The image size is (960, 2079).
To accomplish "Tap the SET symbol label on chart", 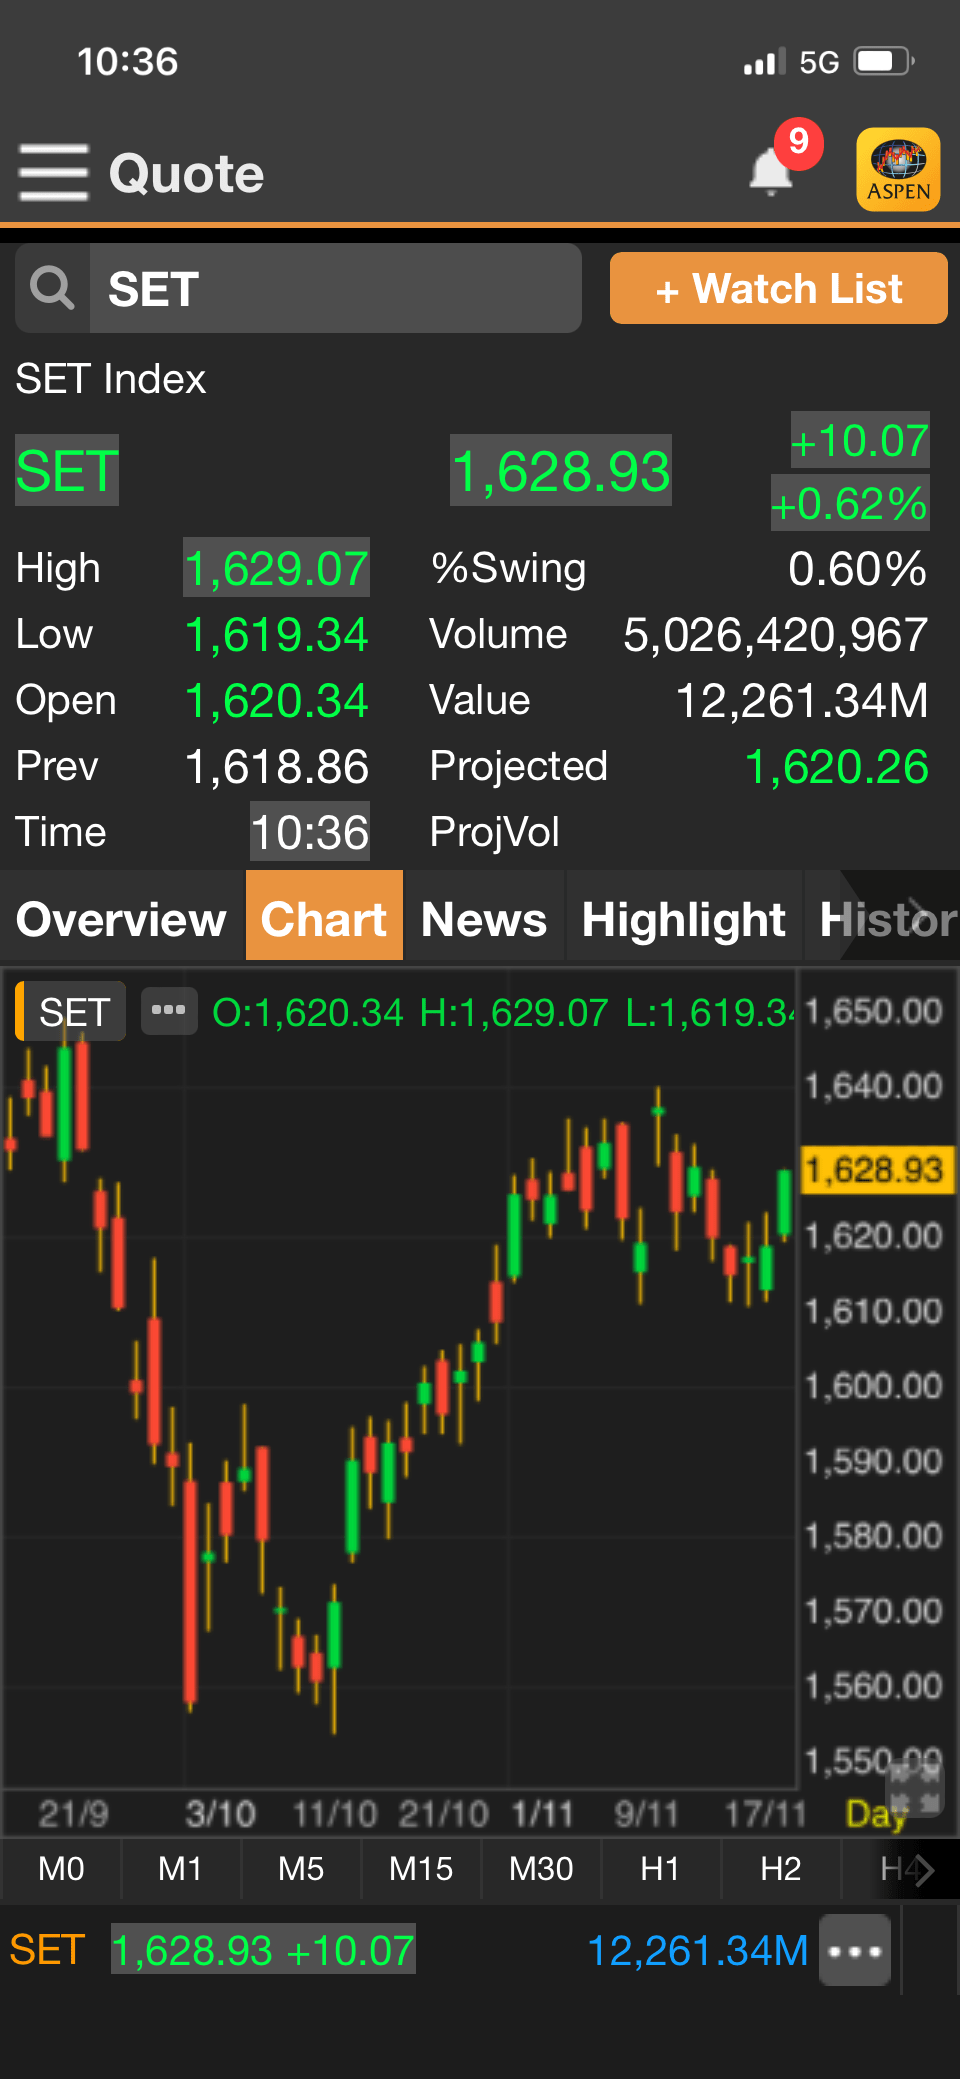I will pos(72,1012).
